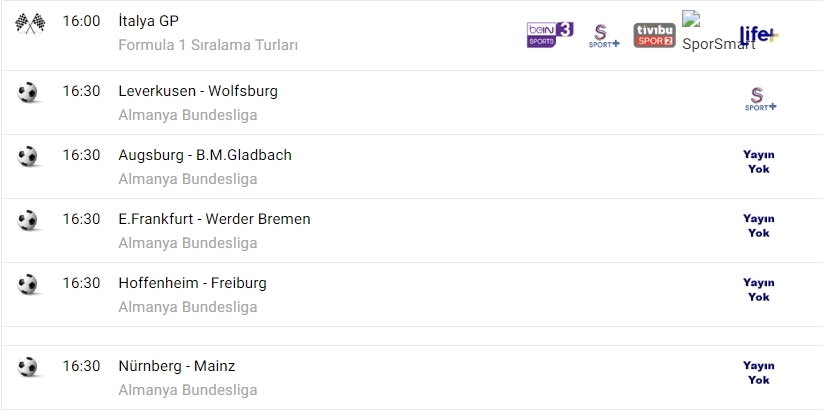Click soccer ball icon beside Nürnberg - Mainz

pos(27,367)
